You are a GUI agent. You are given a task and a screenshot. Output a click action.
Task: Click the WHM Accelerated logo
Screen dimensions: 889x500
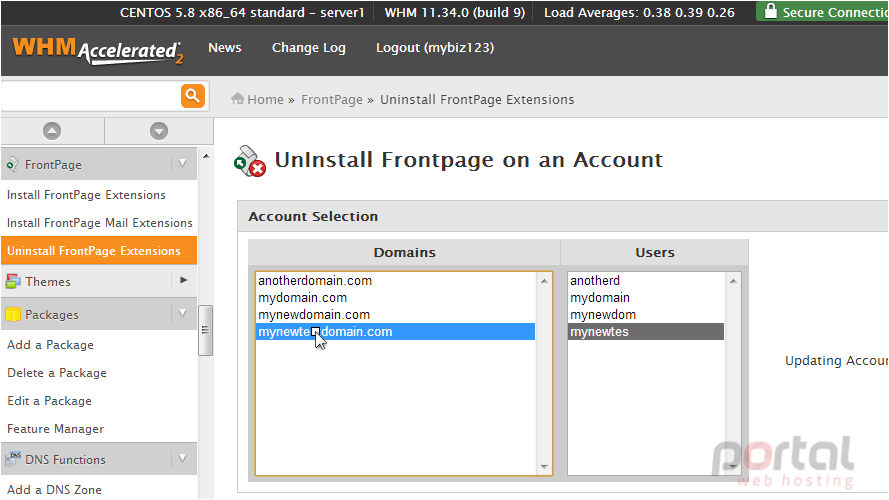(98, 50)
